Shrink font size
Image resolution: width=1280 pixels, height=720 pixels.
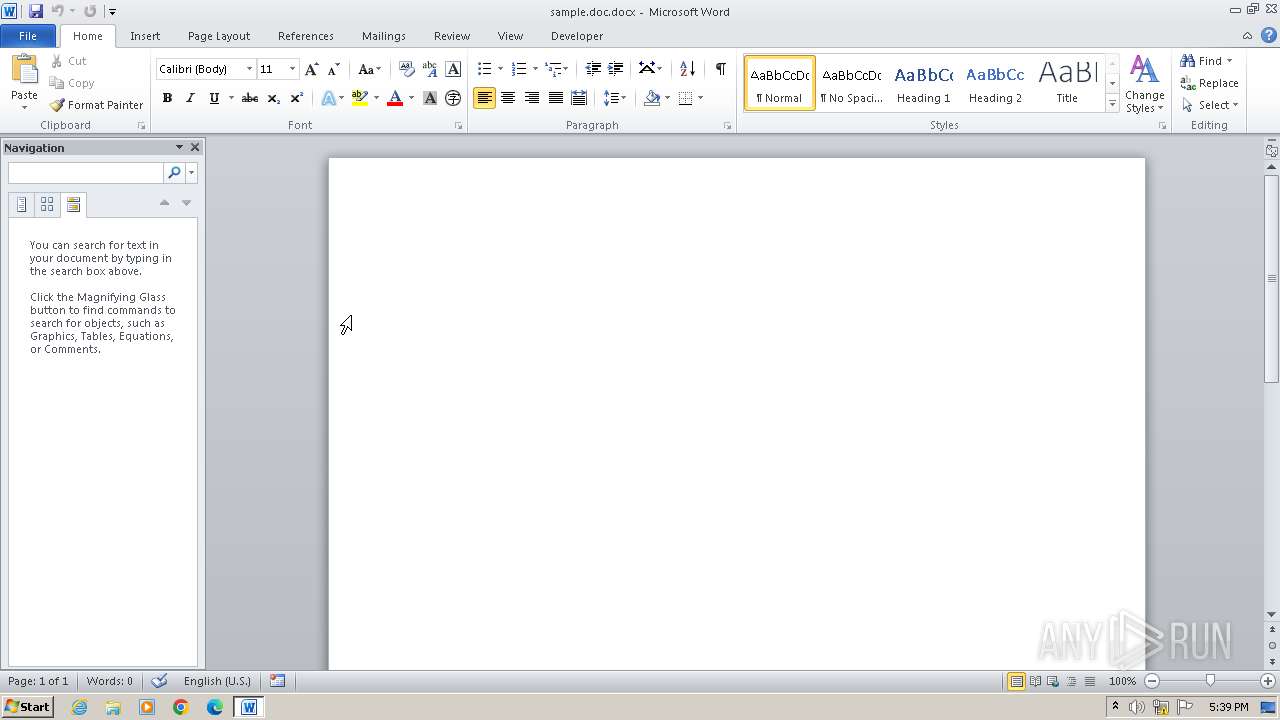tap(334, 69)
